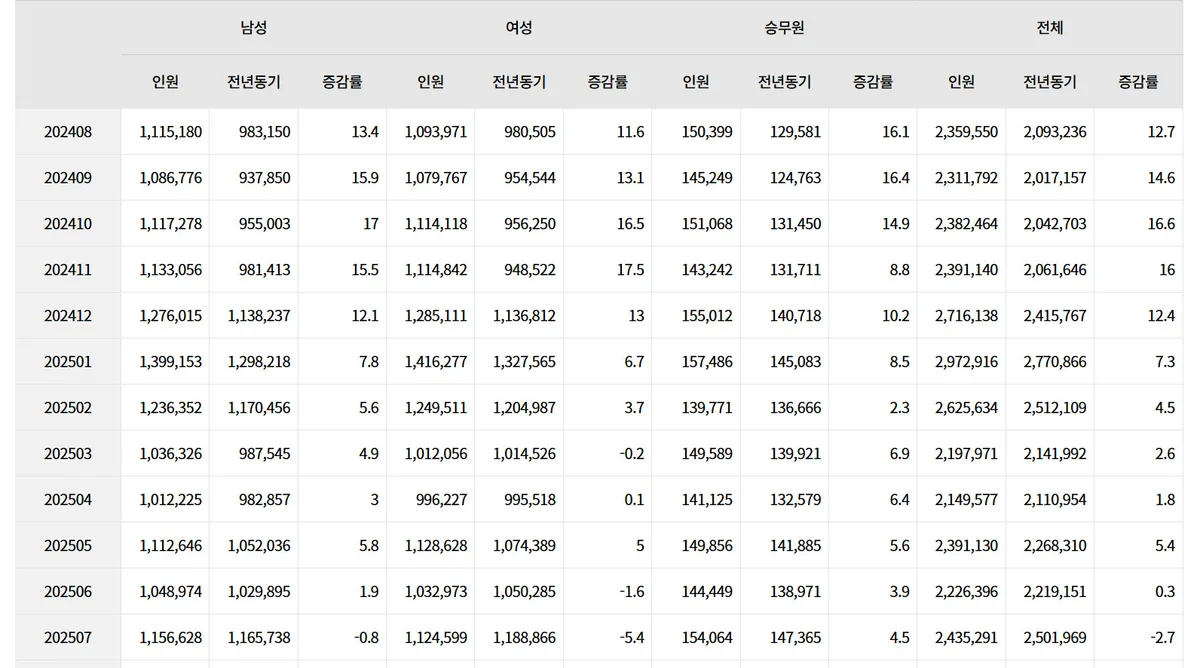The width and height of the screenshot is (1200, 668).
Task: Select the 전년동기 subheader under 여성
Action: tap(519, 82)
